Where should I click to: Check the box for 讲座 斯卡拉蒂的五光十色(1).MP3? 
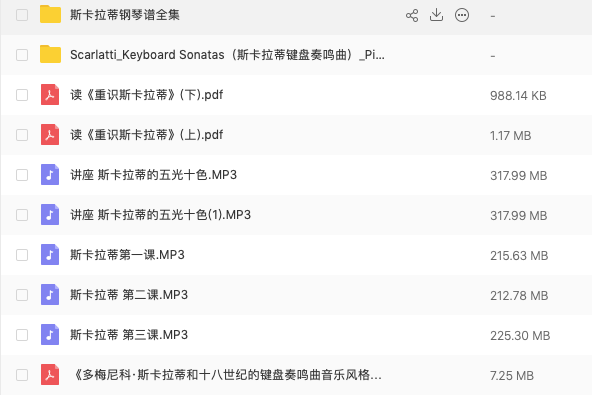(22, 215)
